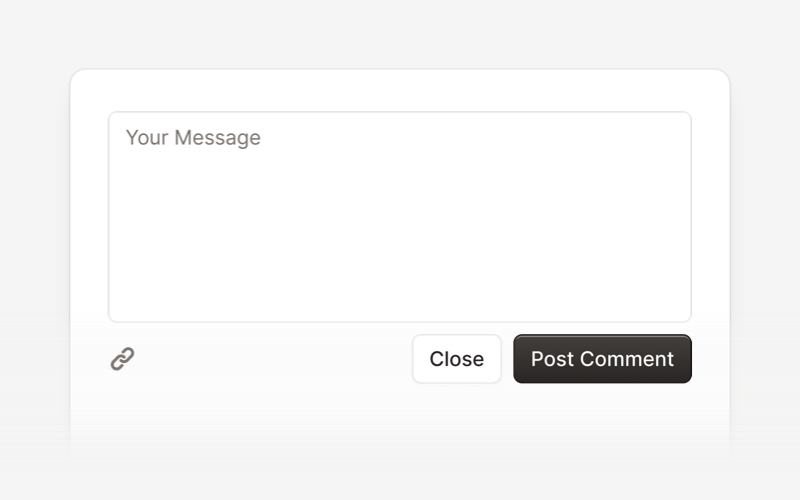Click the empty area of the message box
This screenshot has width=800, height=500.
click(x=400, y=230)
